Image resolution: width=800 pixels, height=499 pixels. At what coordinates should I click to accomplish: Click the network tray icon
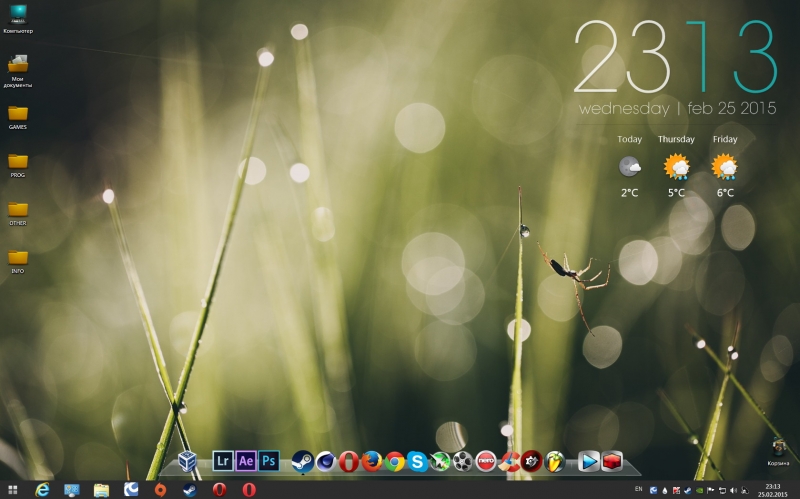point(722,491)
